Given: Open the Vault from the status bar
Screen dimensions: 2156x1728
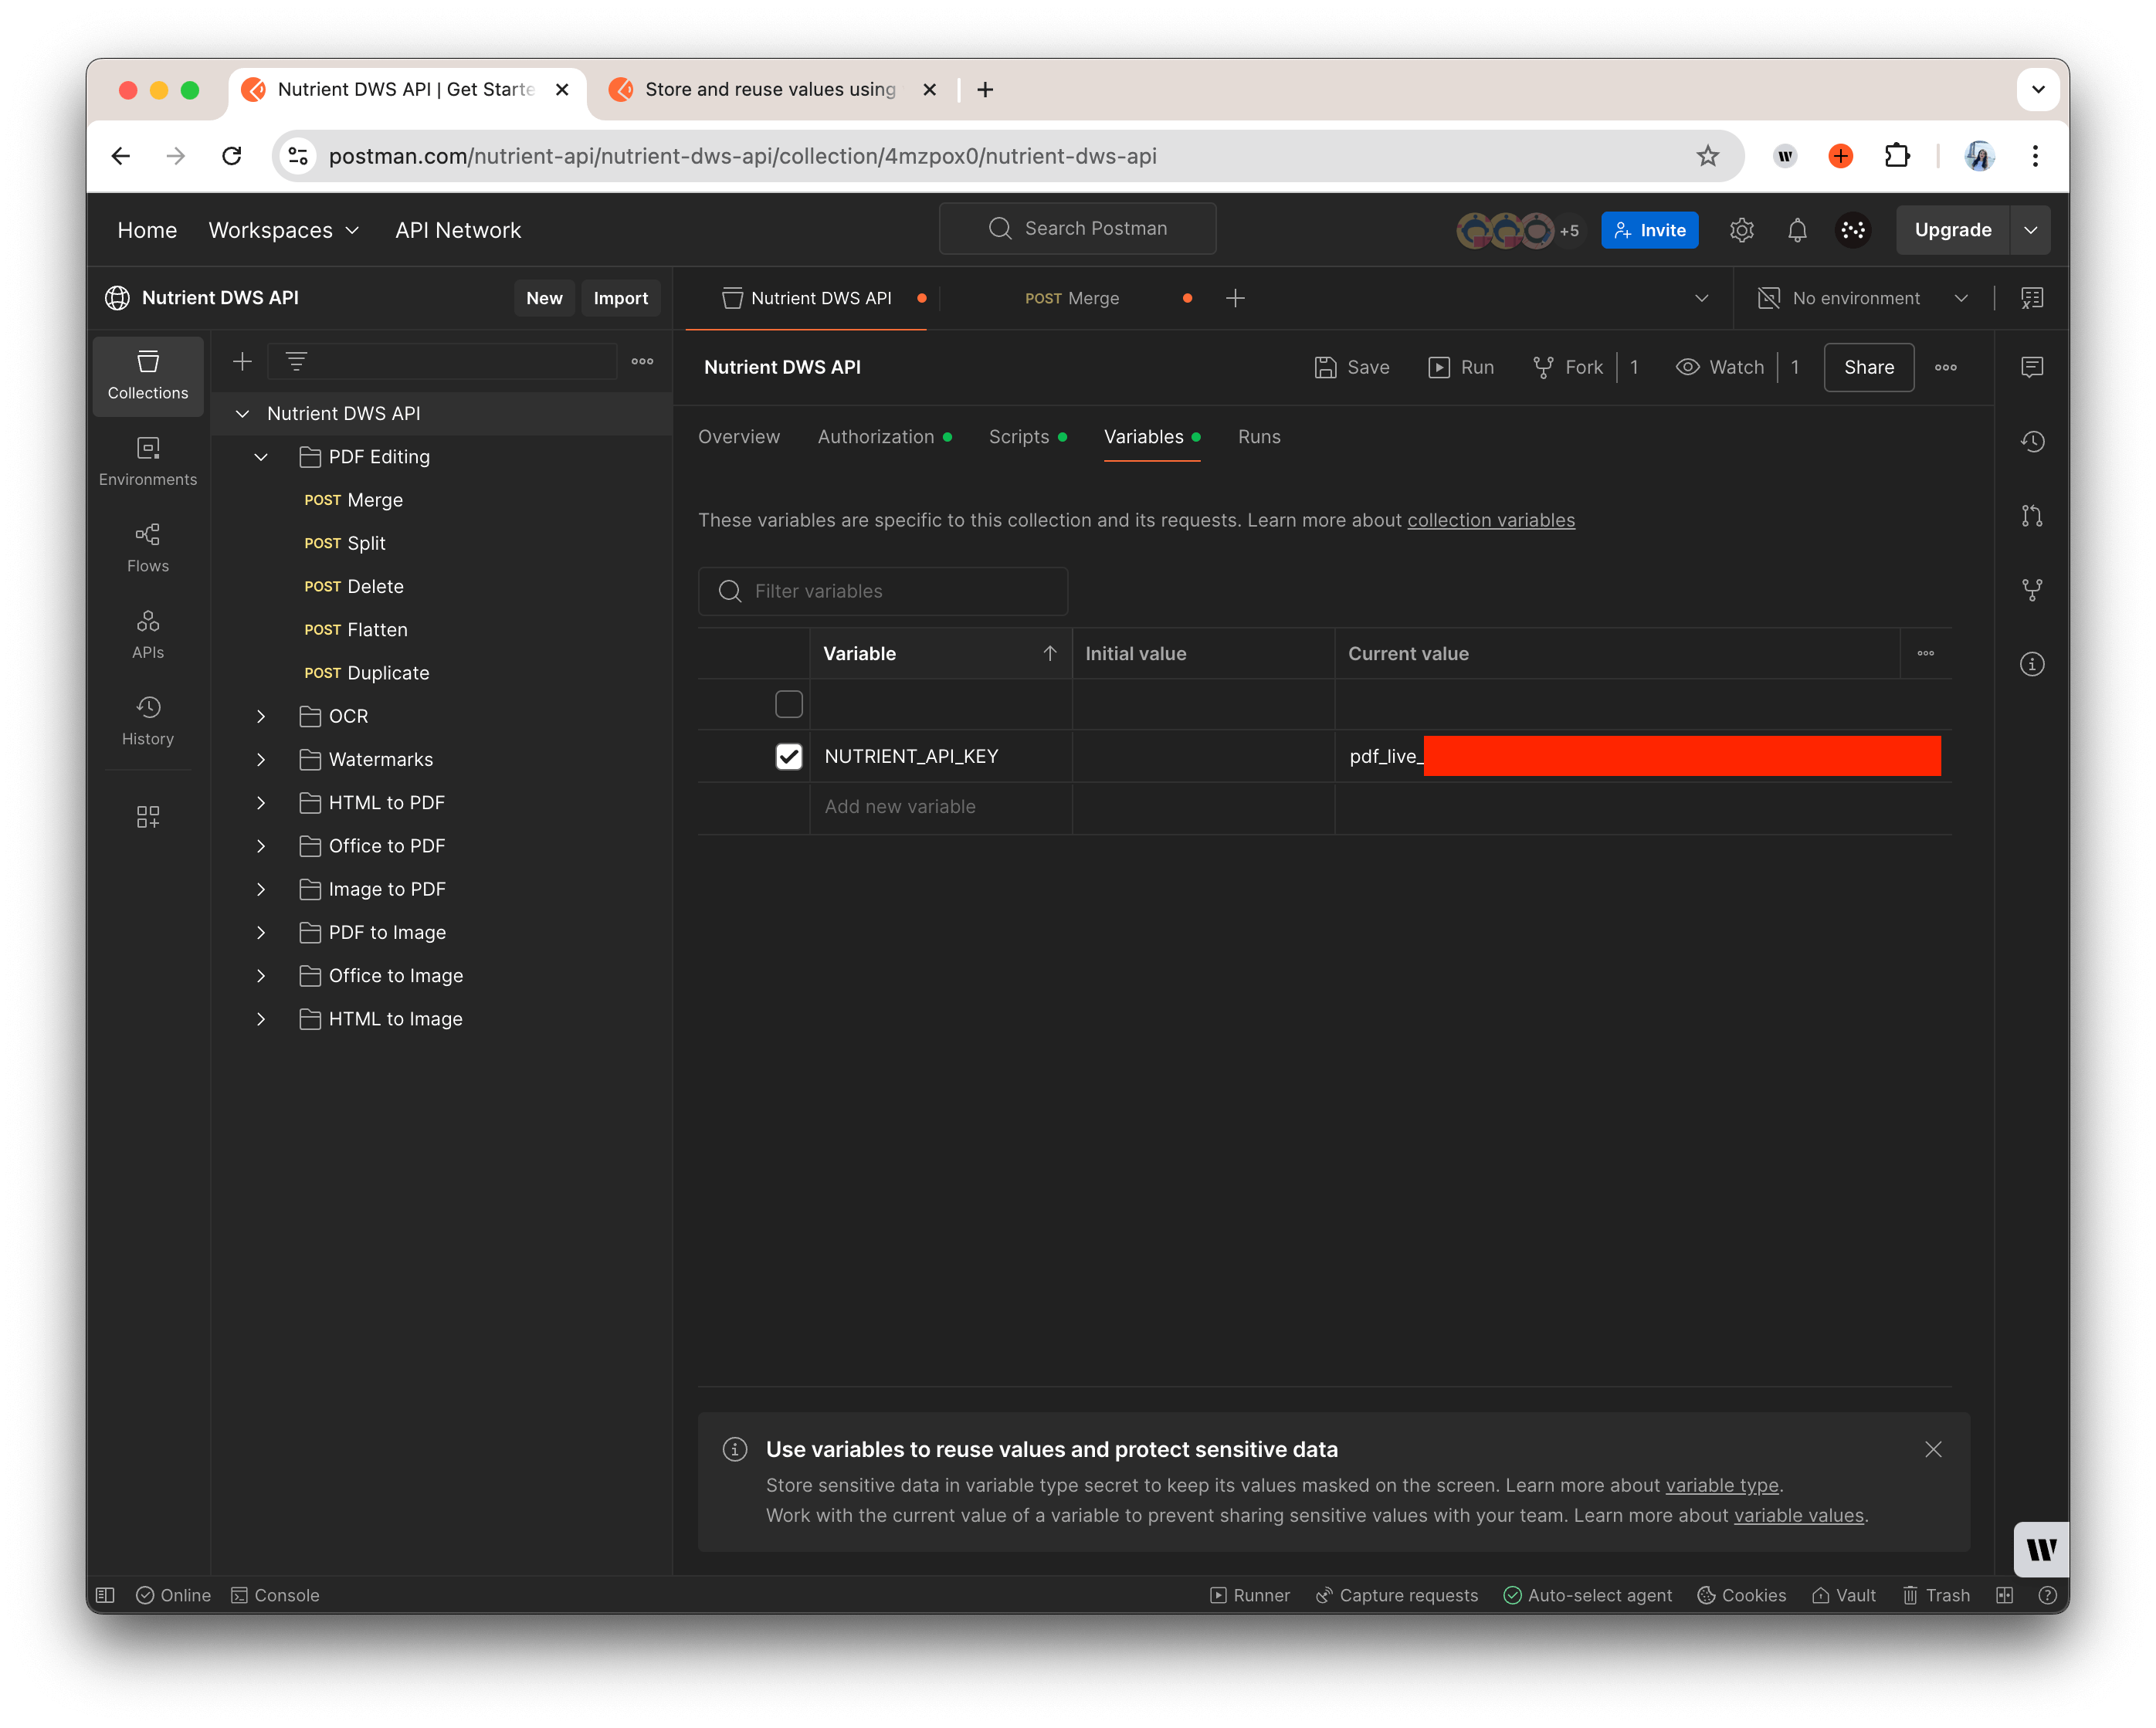Looking at the screenshot, I should tap(1843, 1595).
